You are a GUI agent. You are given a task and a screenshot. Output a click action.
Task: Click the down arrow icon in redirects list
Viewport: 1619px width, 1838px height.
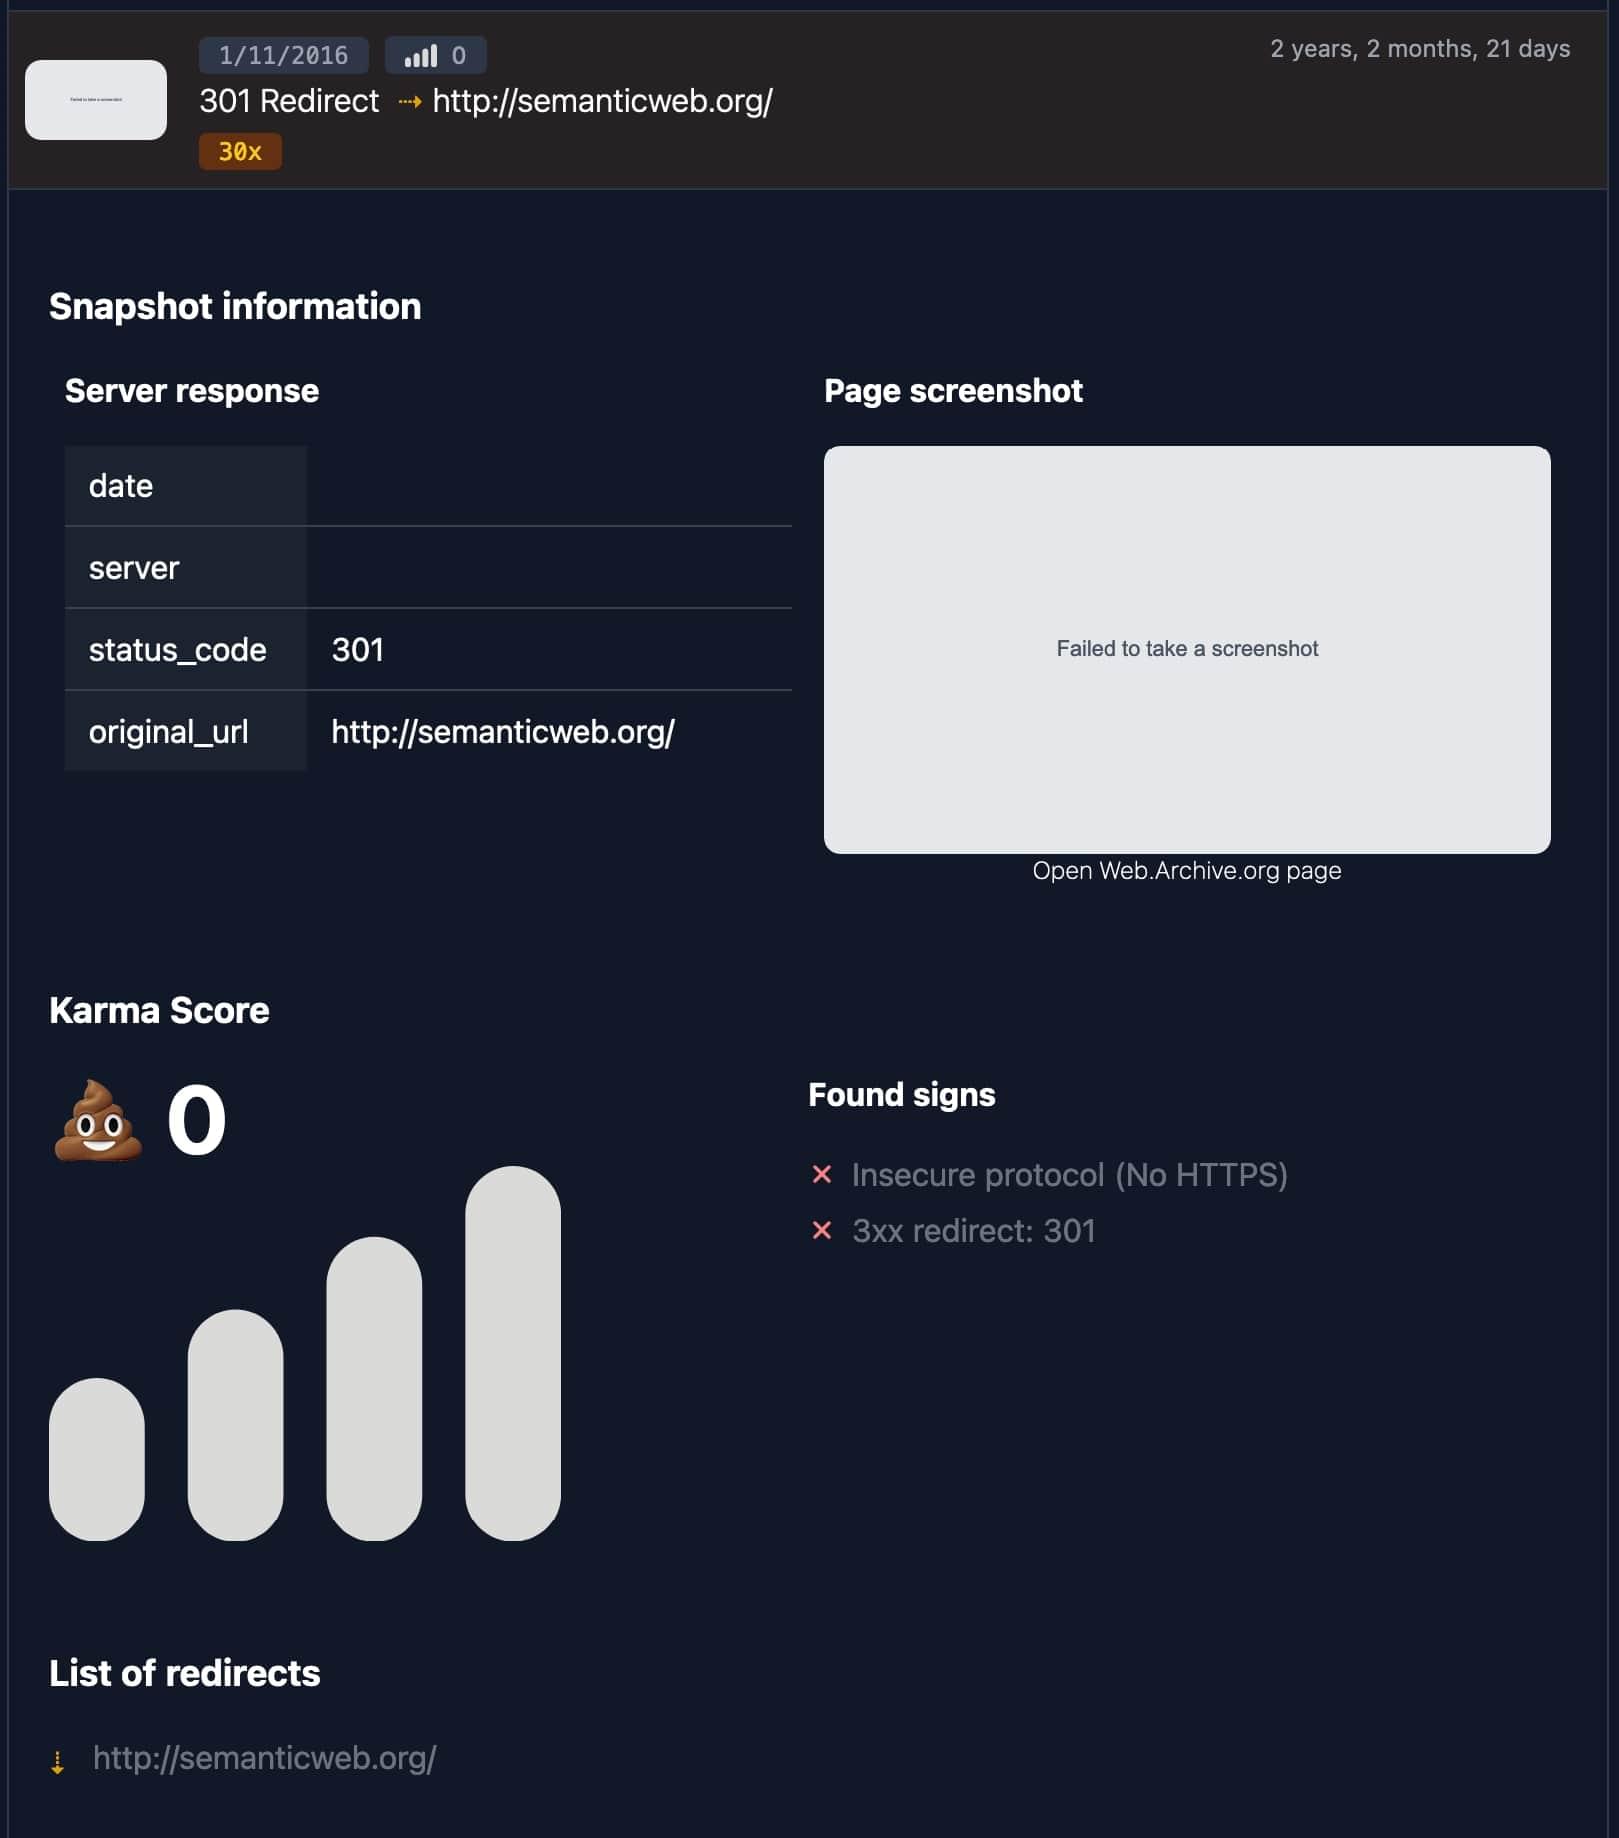pos(58,1762)
